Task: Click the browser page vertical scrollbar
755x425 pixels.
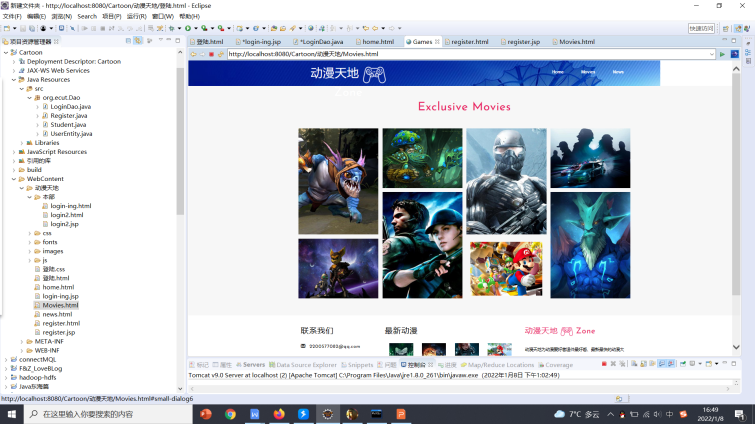Action: pos(736,184)
